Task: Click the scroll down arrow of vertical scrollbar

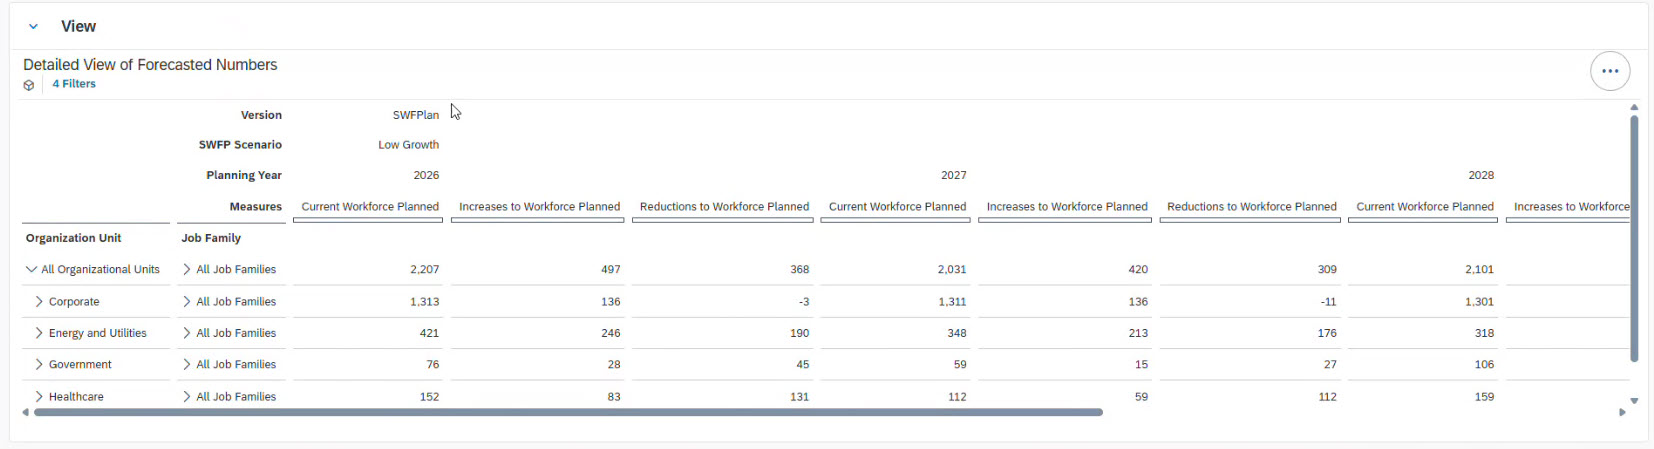Action: tap(1634, 400)
